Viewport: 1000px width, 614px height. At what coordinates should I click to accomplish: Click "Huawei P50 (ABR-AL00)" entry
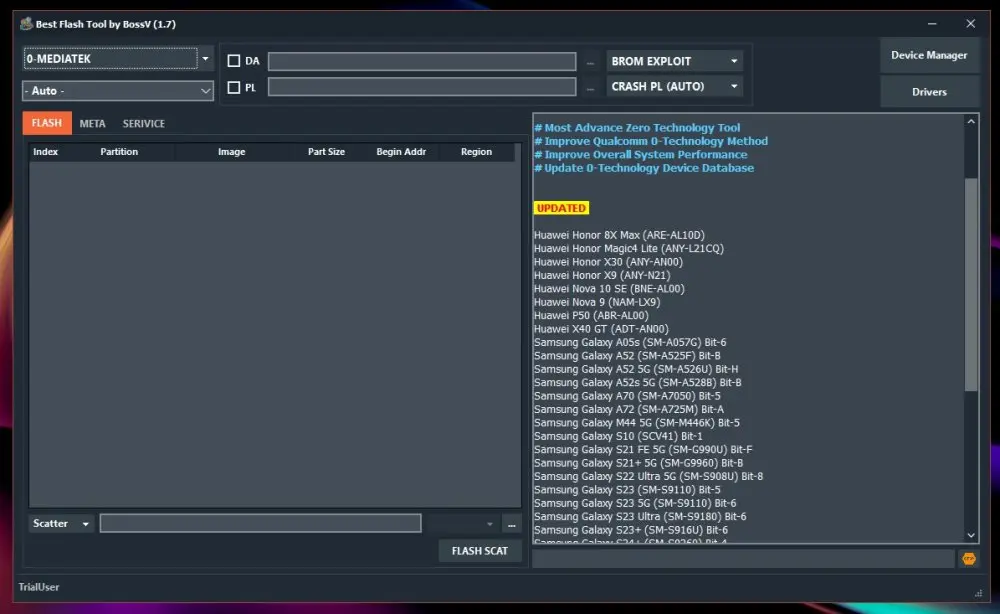point(591,316)
